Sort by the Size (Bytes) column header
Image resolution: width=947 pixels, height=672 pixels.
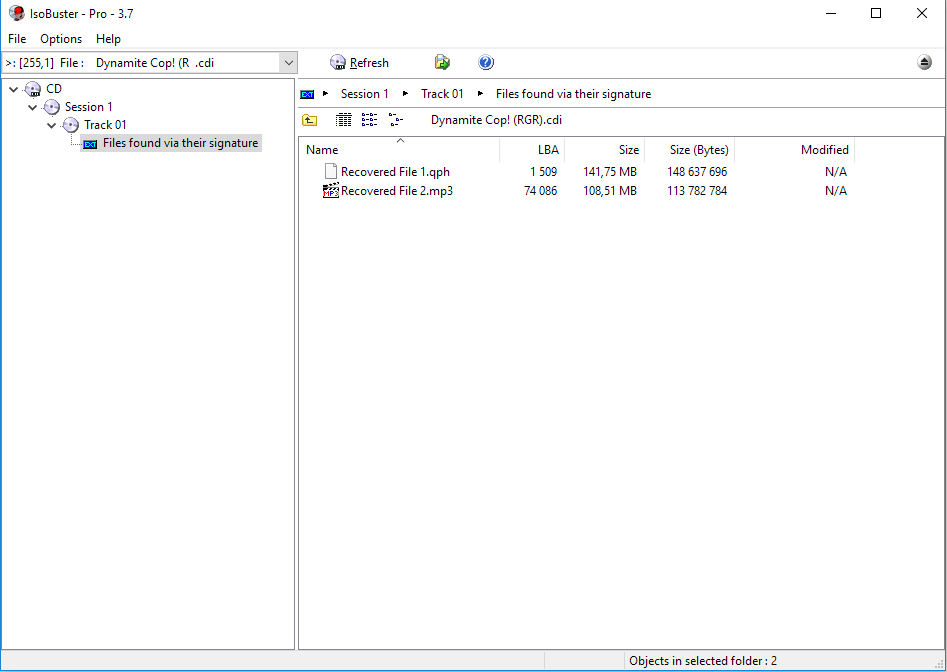(x=690, y=150)
